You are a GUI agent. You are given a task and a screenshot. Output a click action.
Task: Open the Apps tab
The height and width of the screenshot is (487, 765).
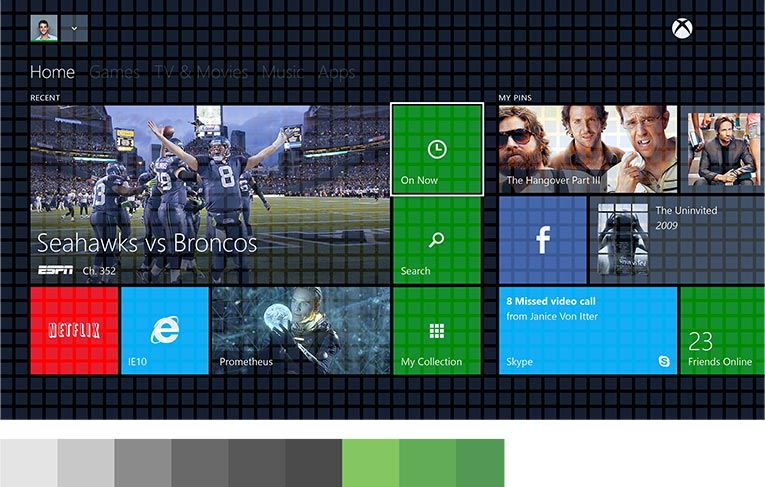tap(336, 72)
